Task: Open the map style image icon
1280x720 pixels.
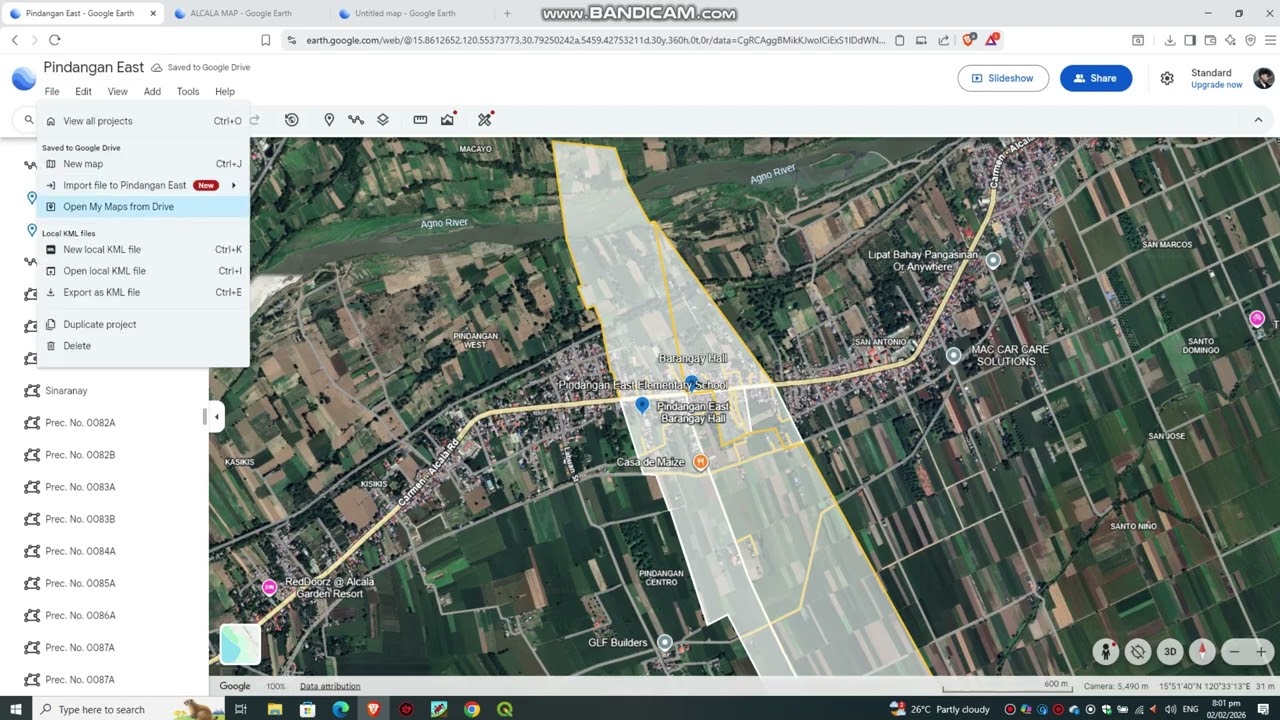Action: pos(447,120)
